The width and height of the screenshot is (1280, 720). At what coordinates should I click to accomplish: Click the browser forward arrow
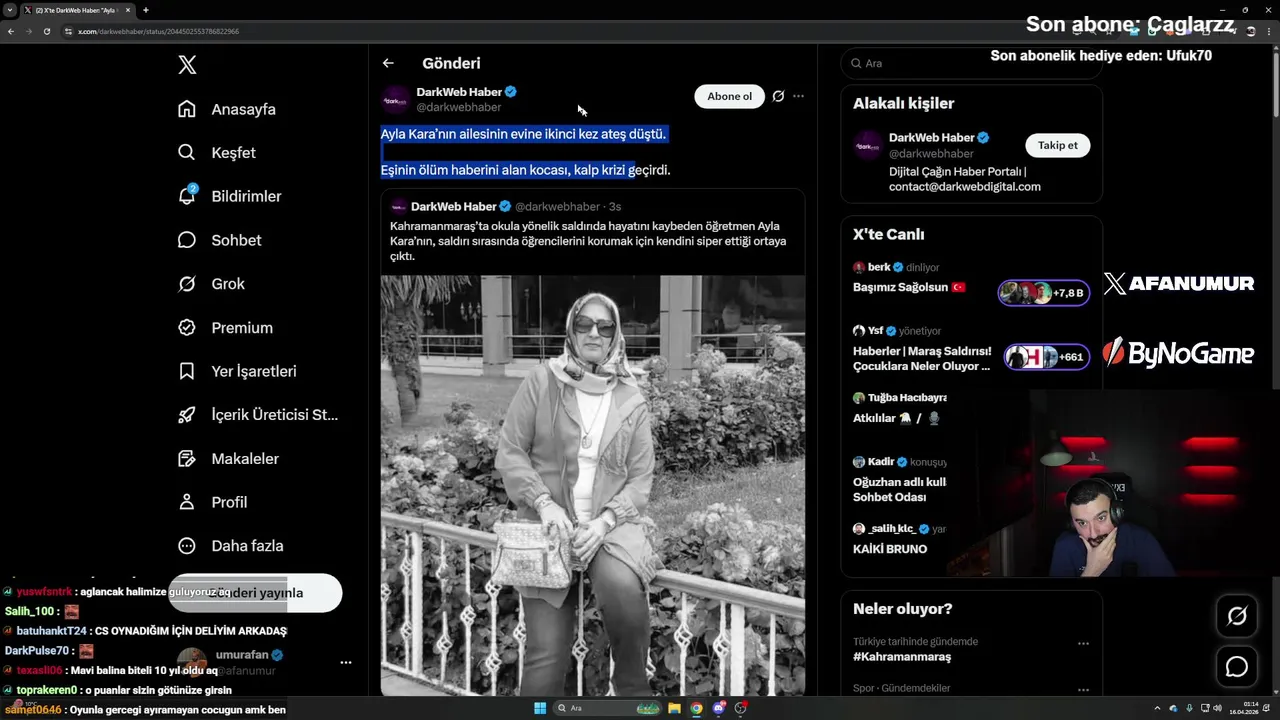[29, 31]
